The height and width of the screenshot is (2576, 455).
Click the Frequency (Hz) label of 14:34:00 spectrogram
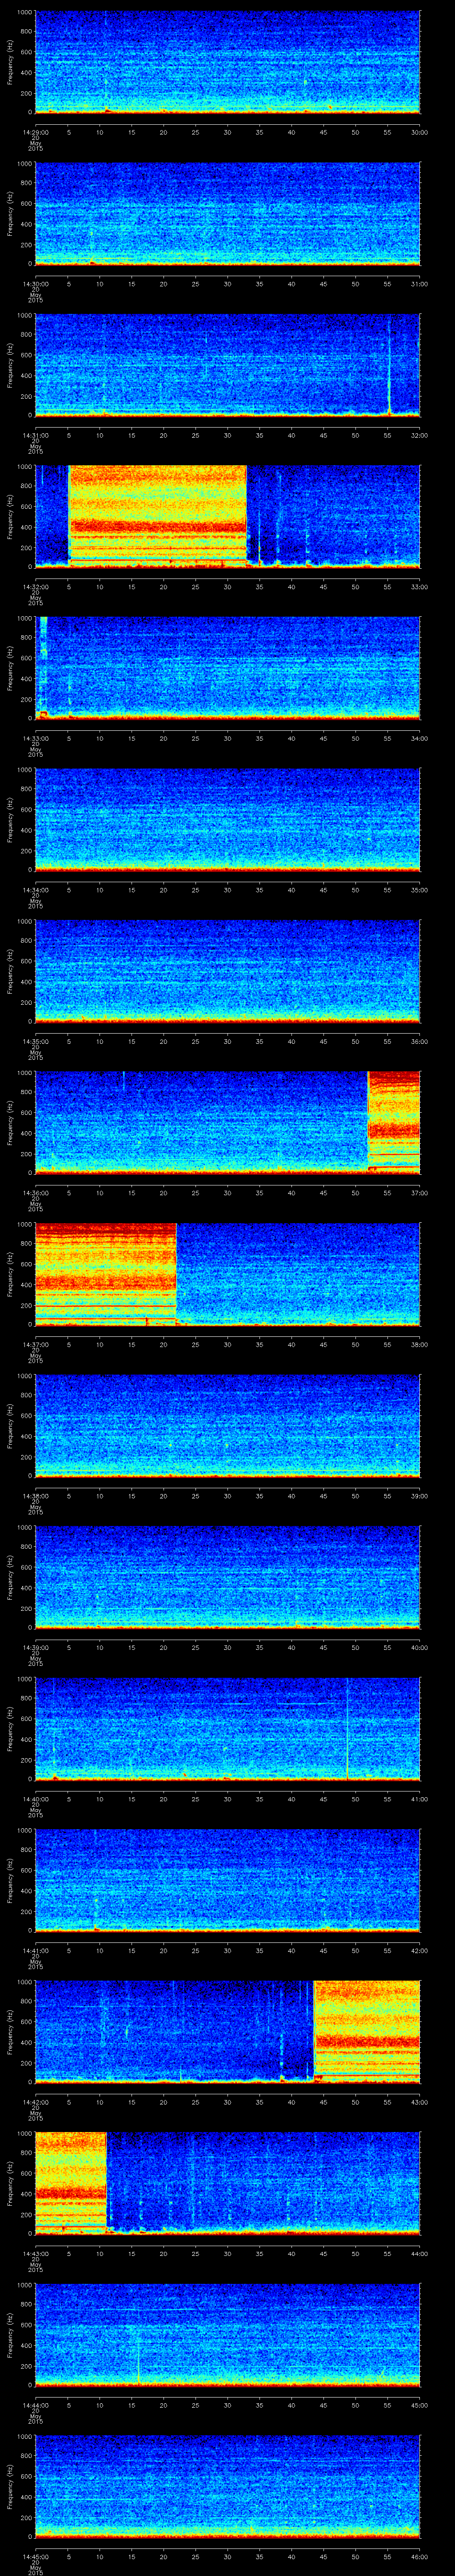point(11,820)
